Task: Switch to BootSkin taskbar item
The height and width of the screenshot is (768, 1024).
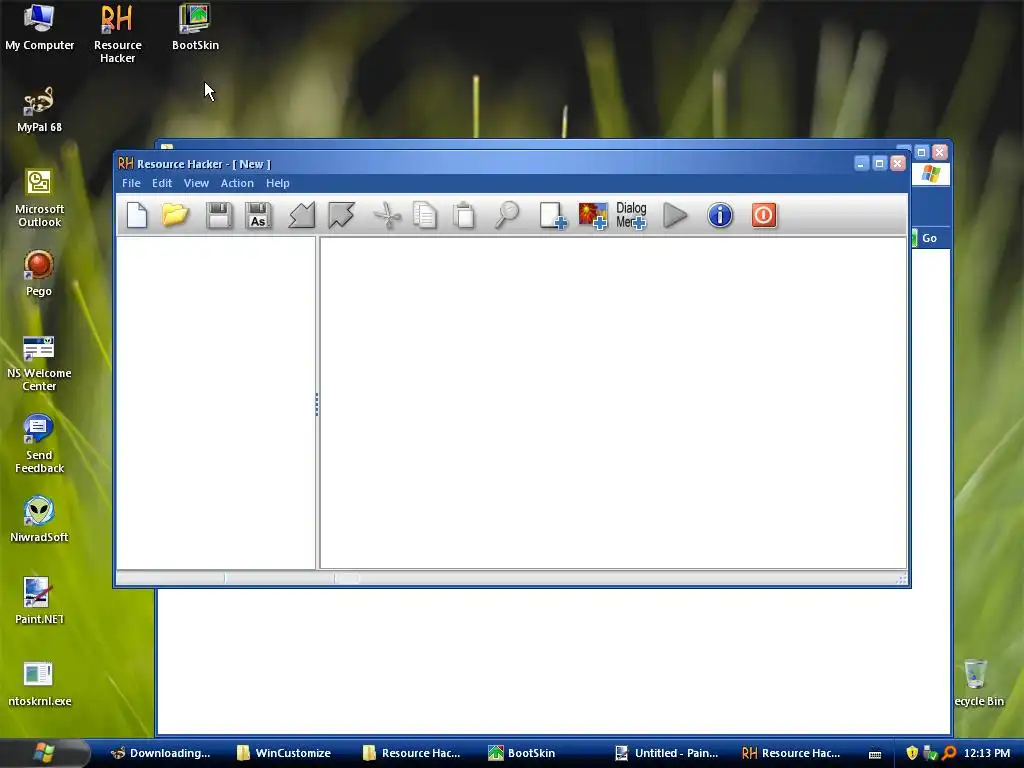Action: click(522, 753)
